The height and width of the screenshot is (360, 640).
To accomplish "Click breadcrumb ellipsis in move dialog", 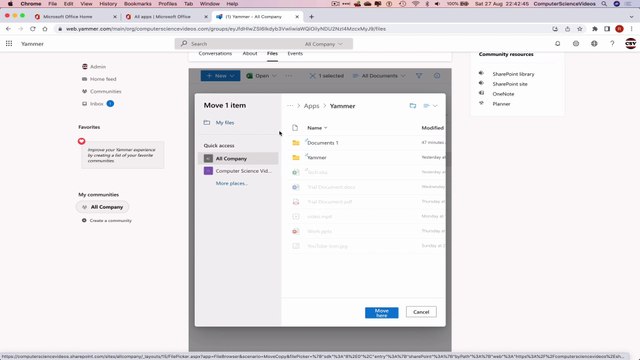I will pos(290,106).
